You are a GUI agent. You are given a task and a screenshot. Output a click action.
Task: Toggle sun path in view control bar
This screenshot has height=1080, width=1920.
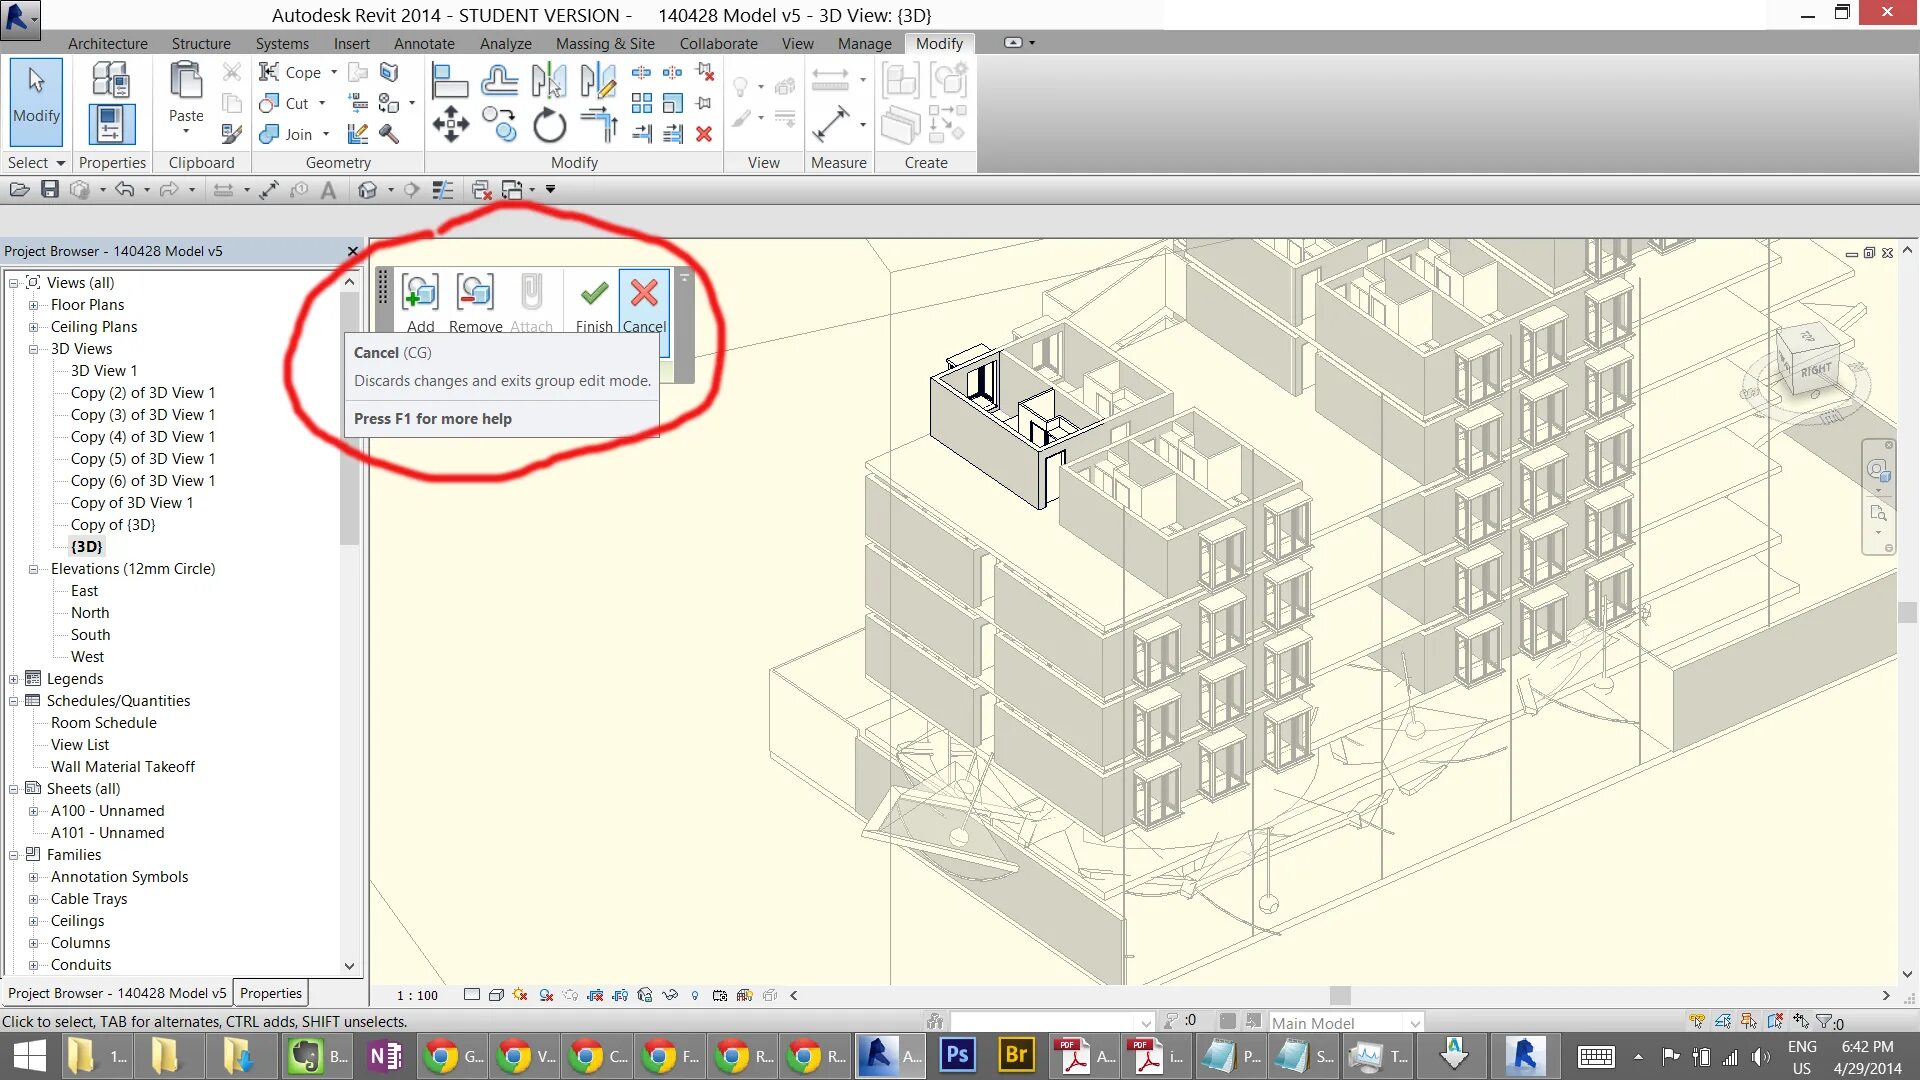click(520, 995)
